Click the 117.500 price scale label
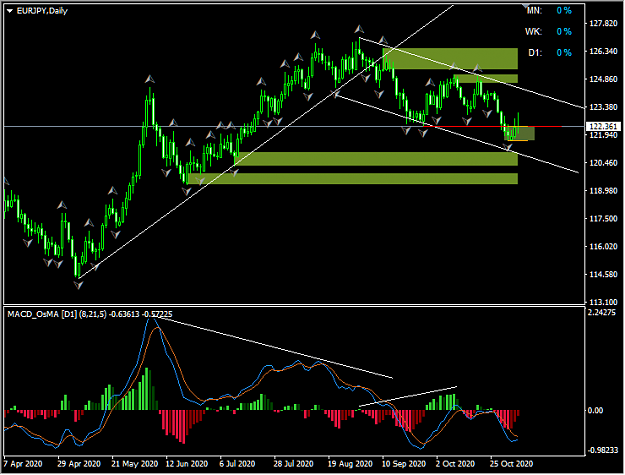Image resolution: width=625 pixels, height=475 pixels. [x=603, y=219]
